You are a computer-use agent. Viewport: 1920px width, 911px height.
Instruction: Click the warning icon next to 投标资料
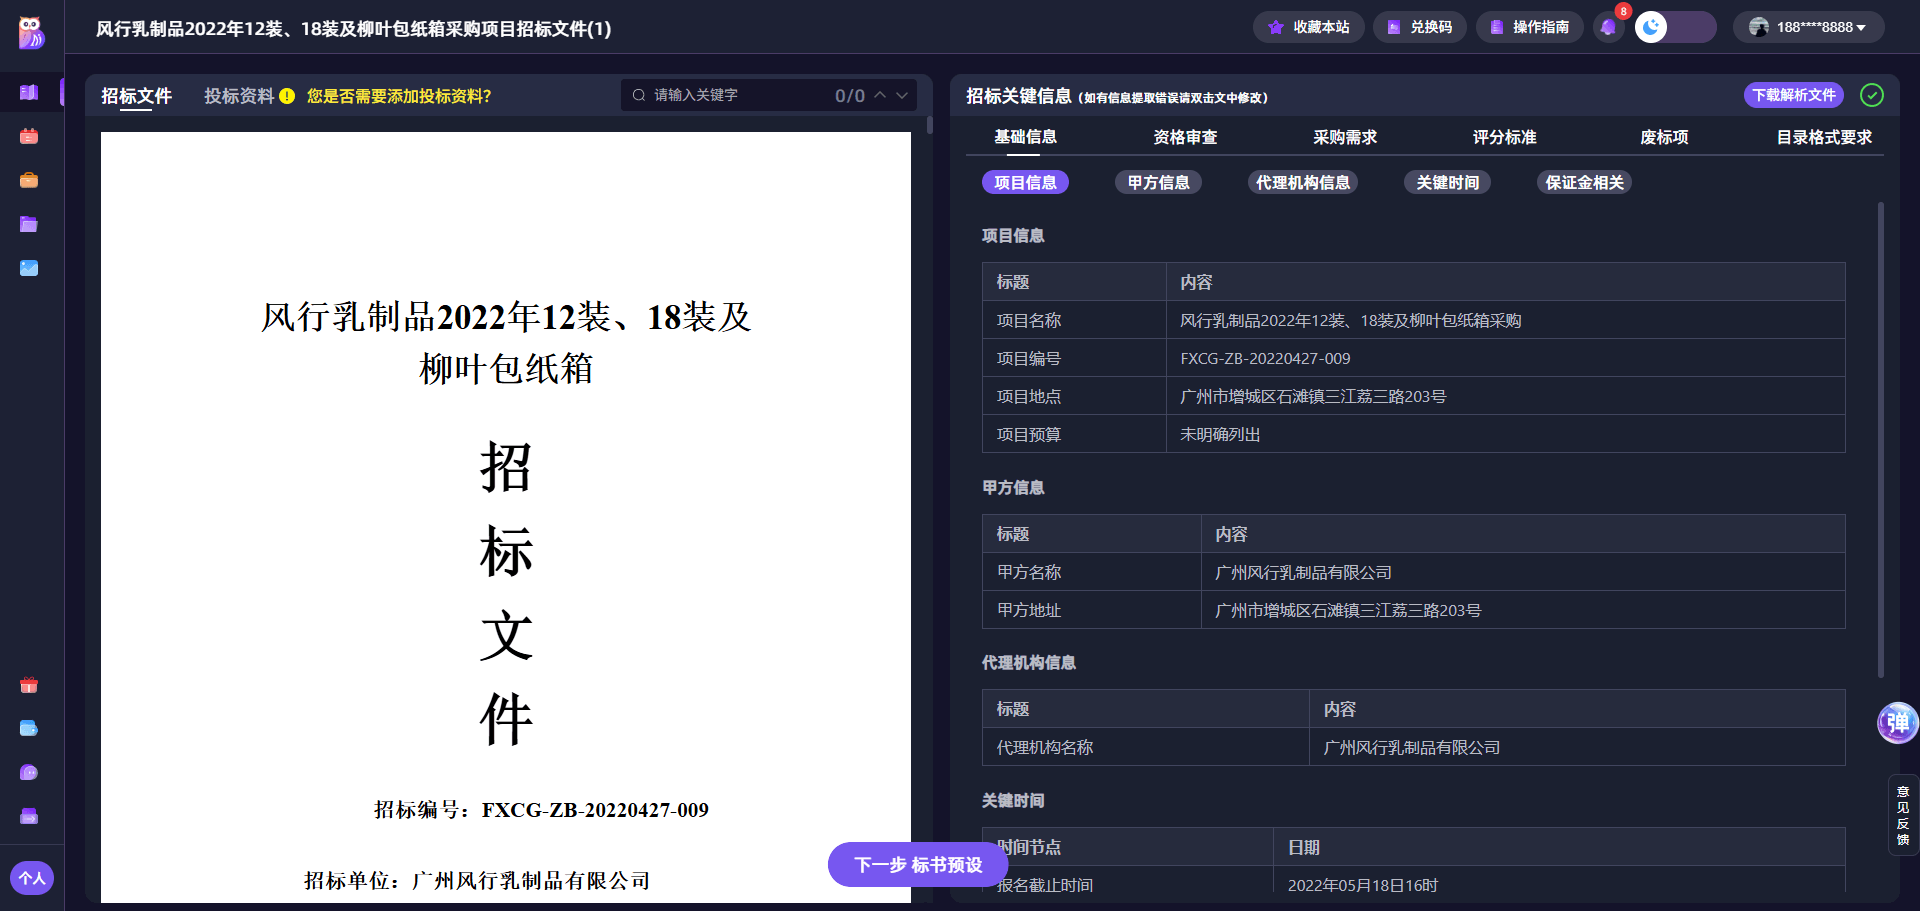point(286,95)
